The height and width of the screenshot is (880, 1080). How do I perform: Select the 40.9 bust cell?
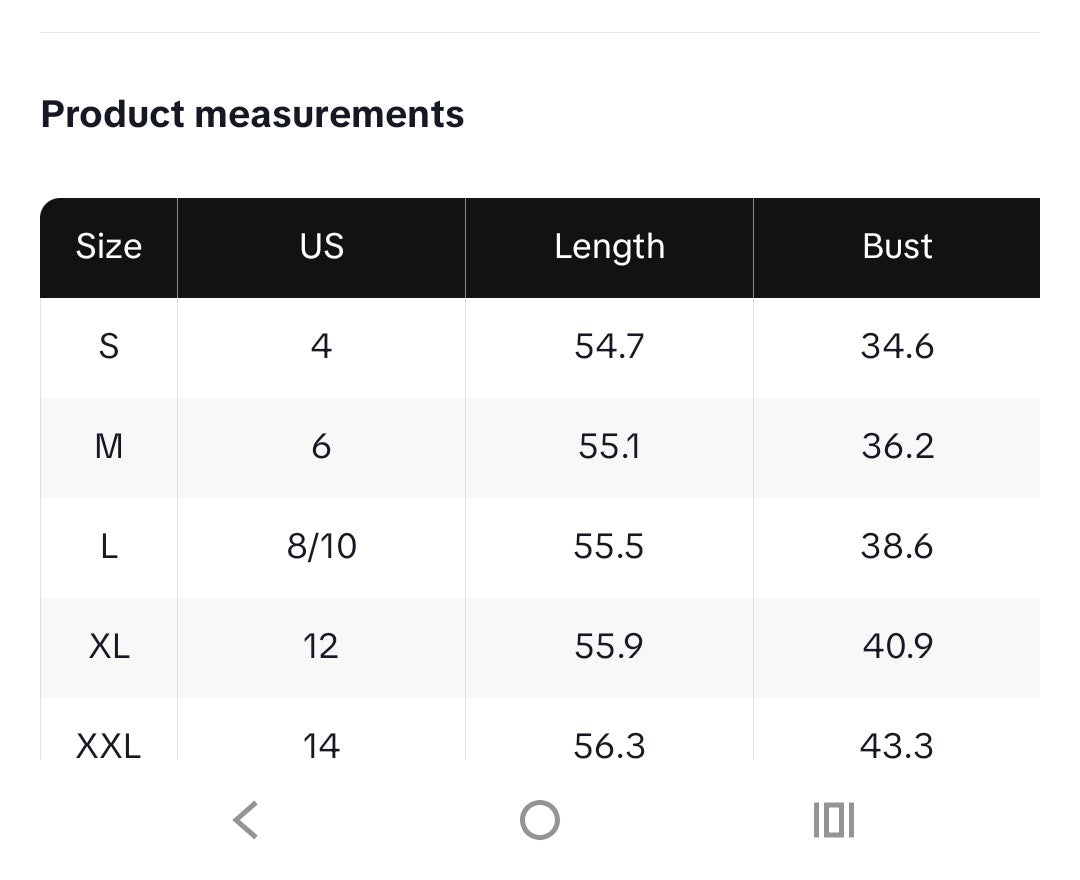tap(897, 647)
